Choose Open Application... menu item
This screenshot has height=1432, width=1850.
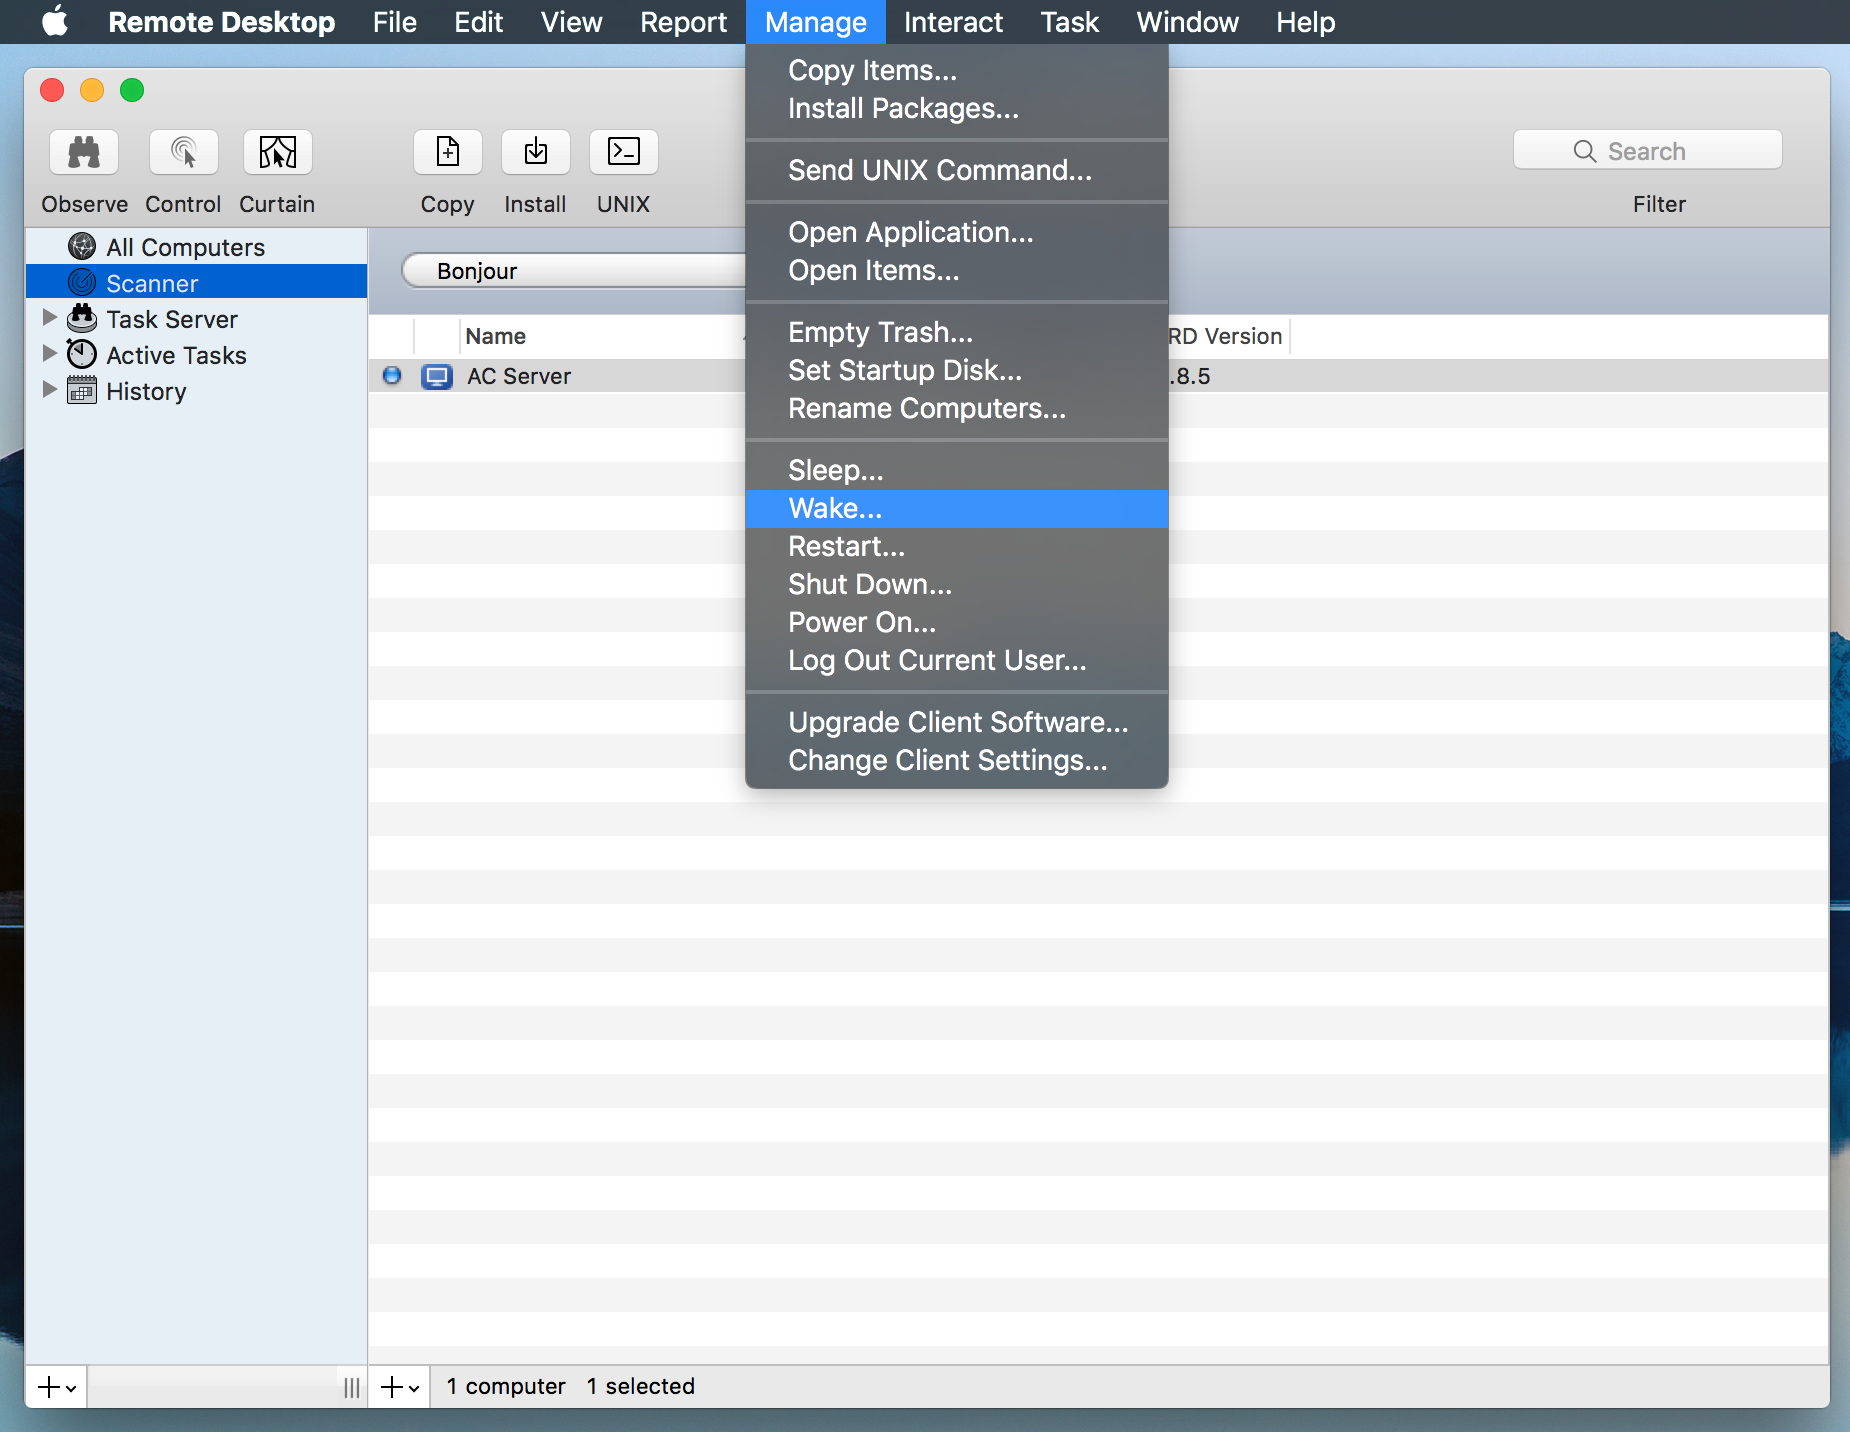[x=957, y=233]
